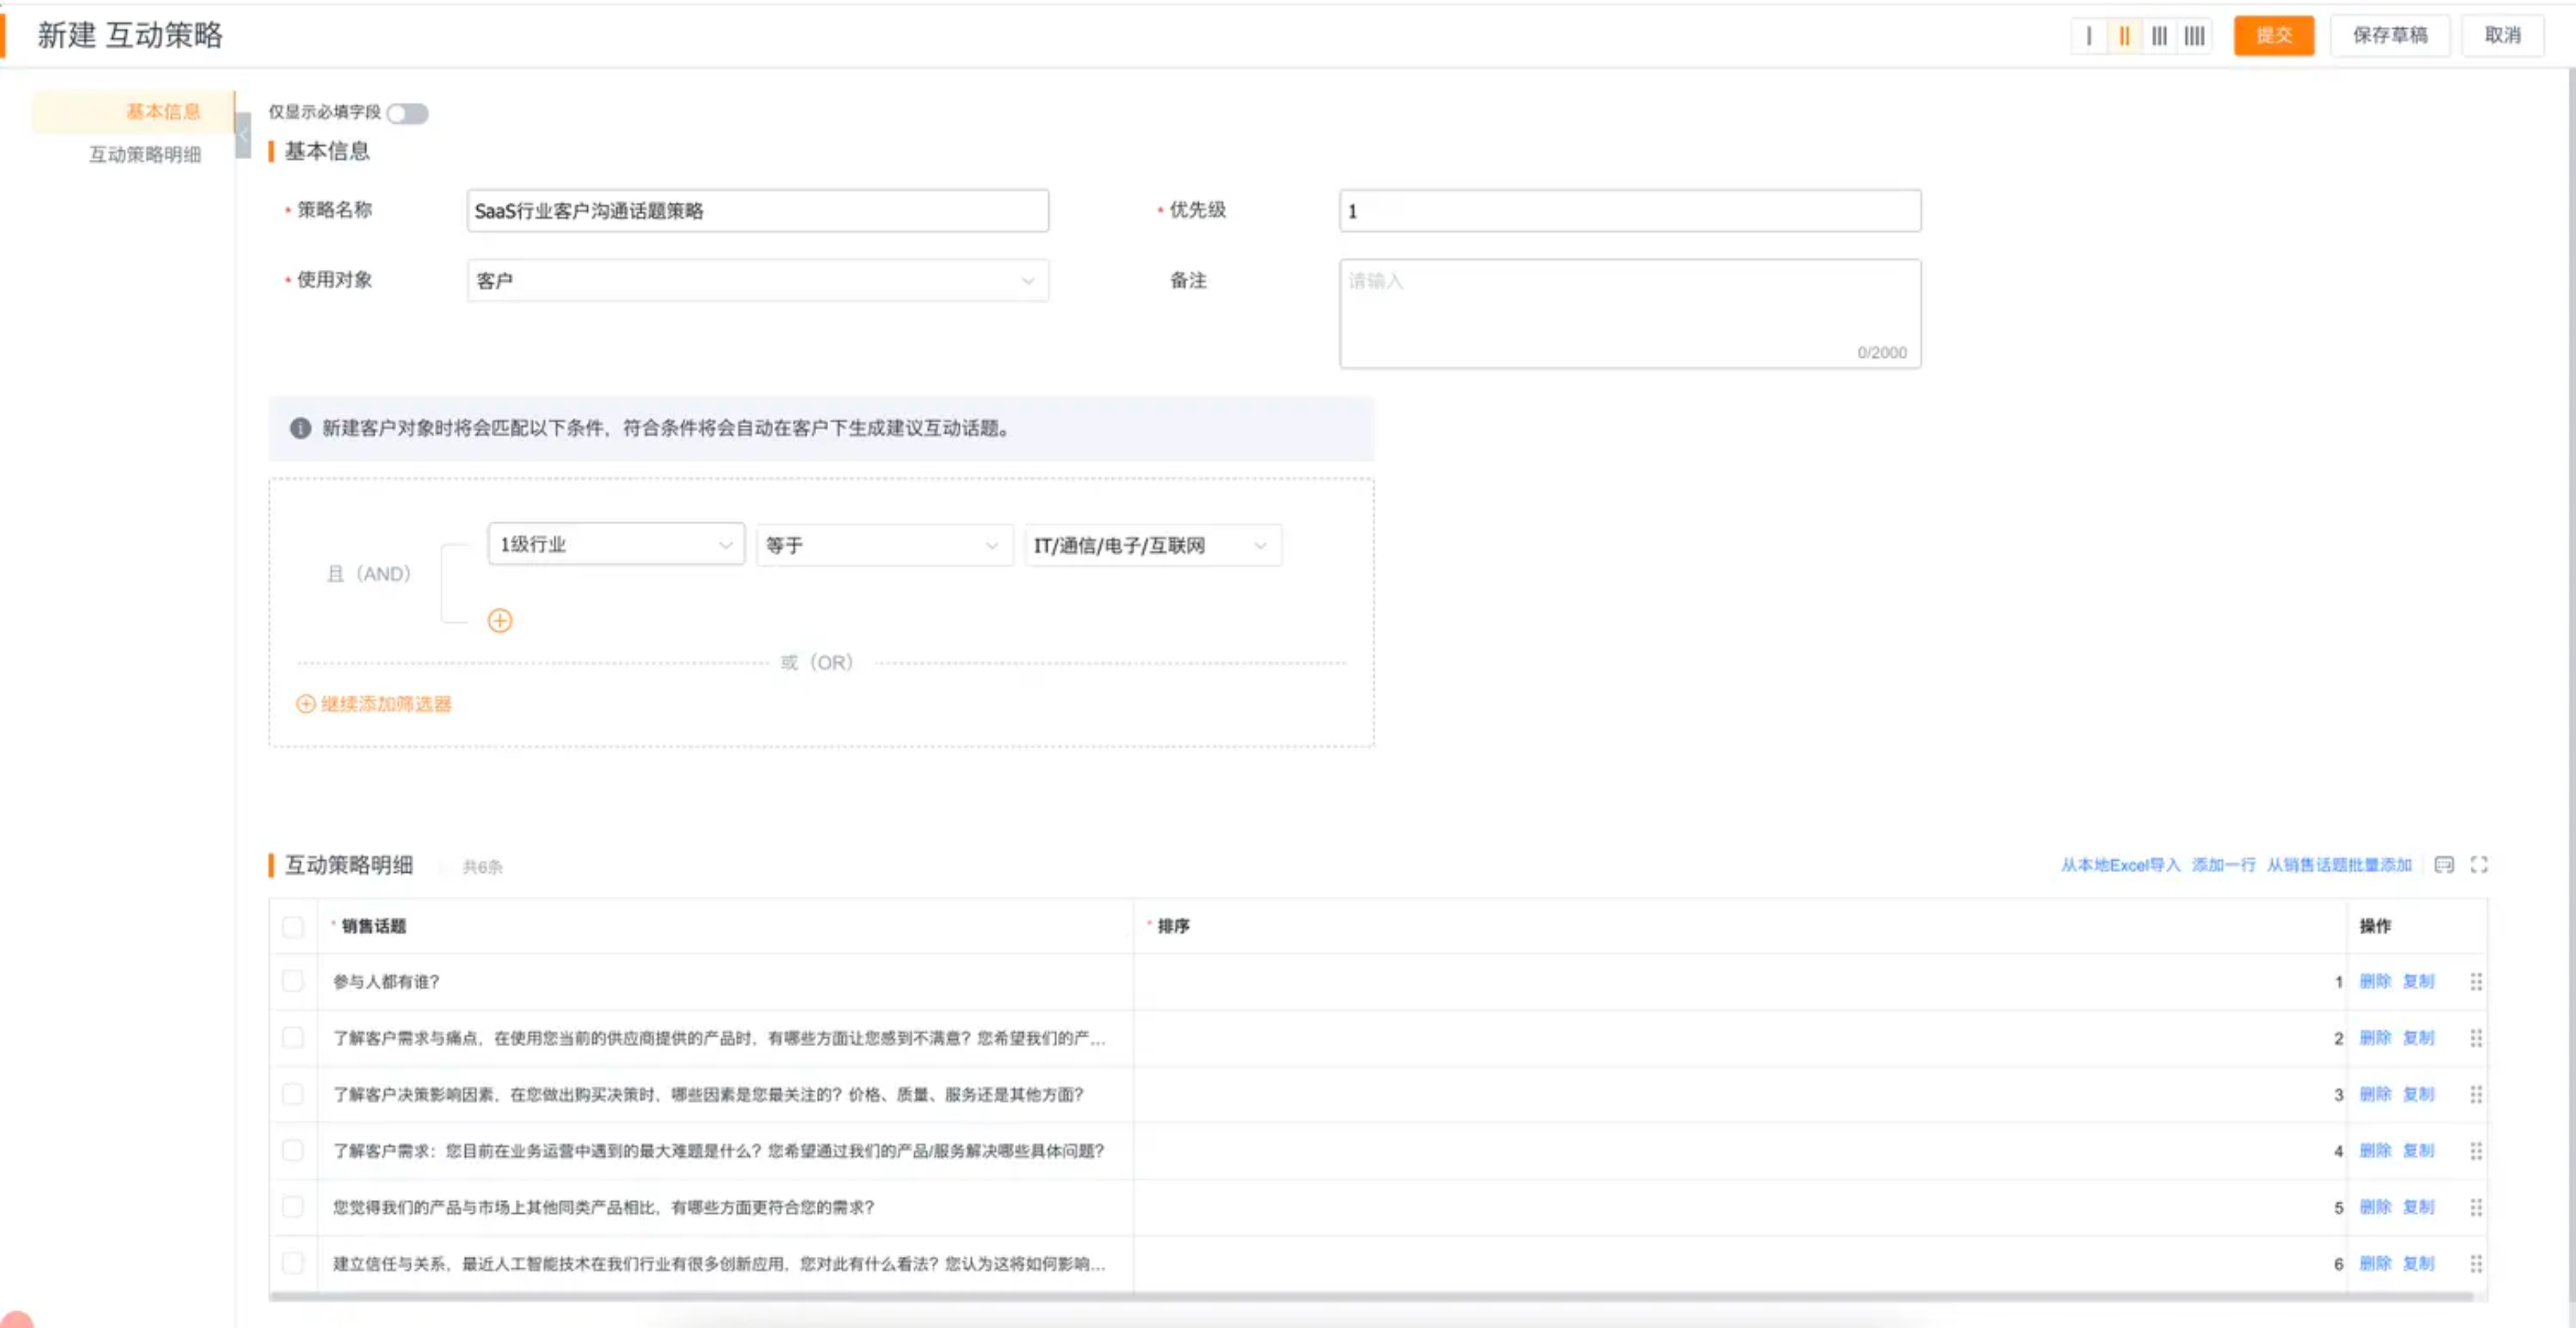Select the four-column layout icon
The width and height of the screenshot is (2576, 1328).
pyautogui.click(x=2194, y=36)
